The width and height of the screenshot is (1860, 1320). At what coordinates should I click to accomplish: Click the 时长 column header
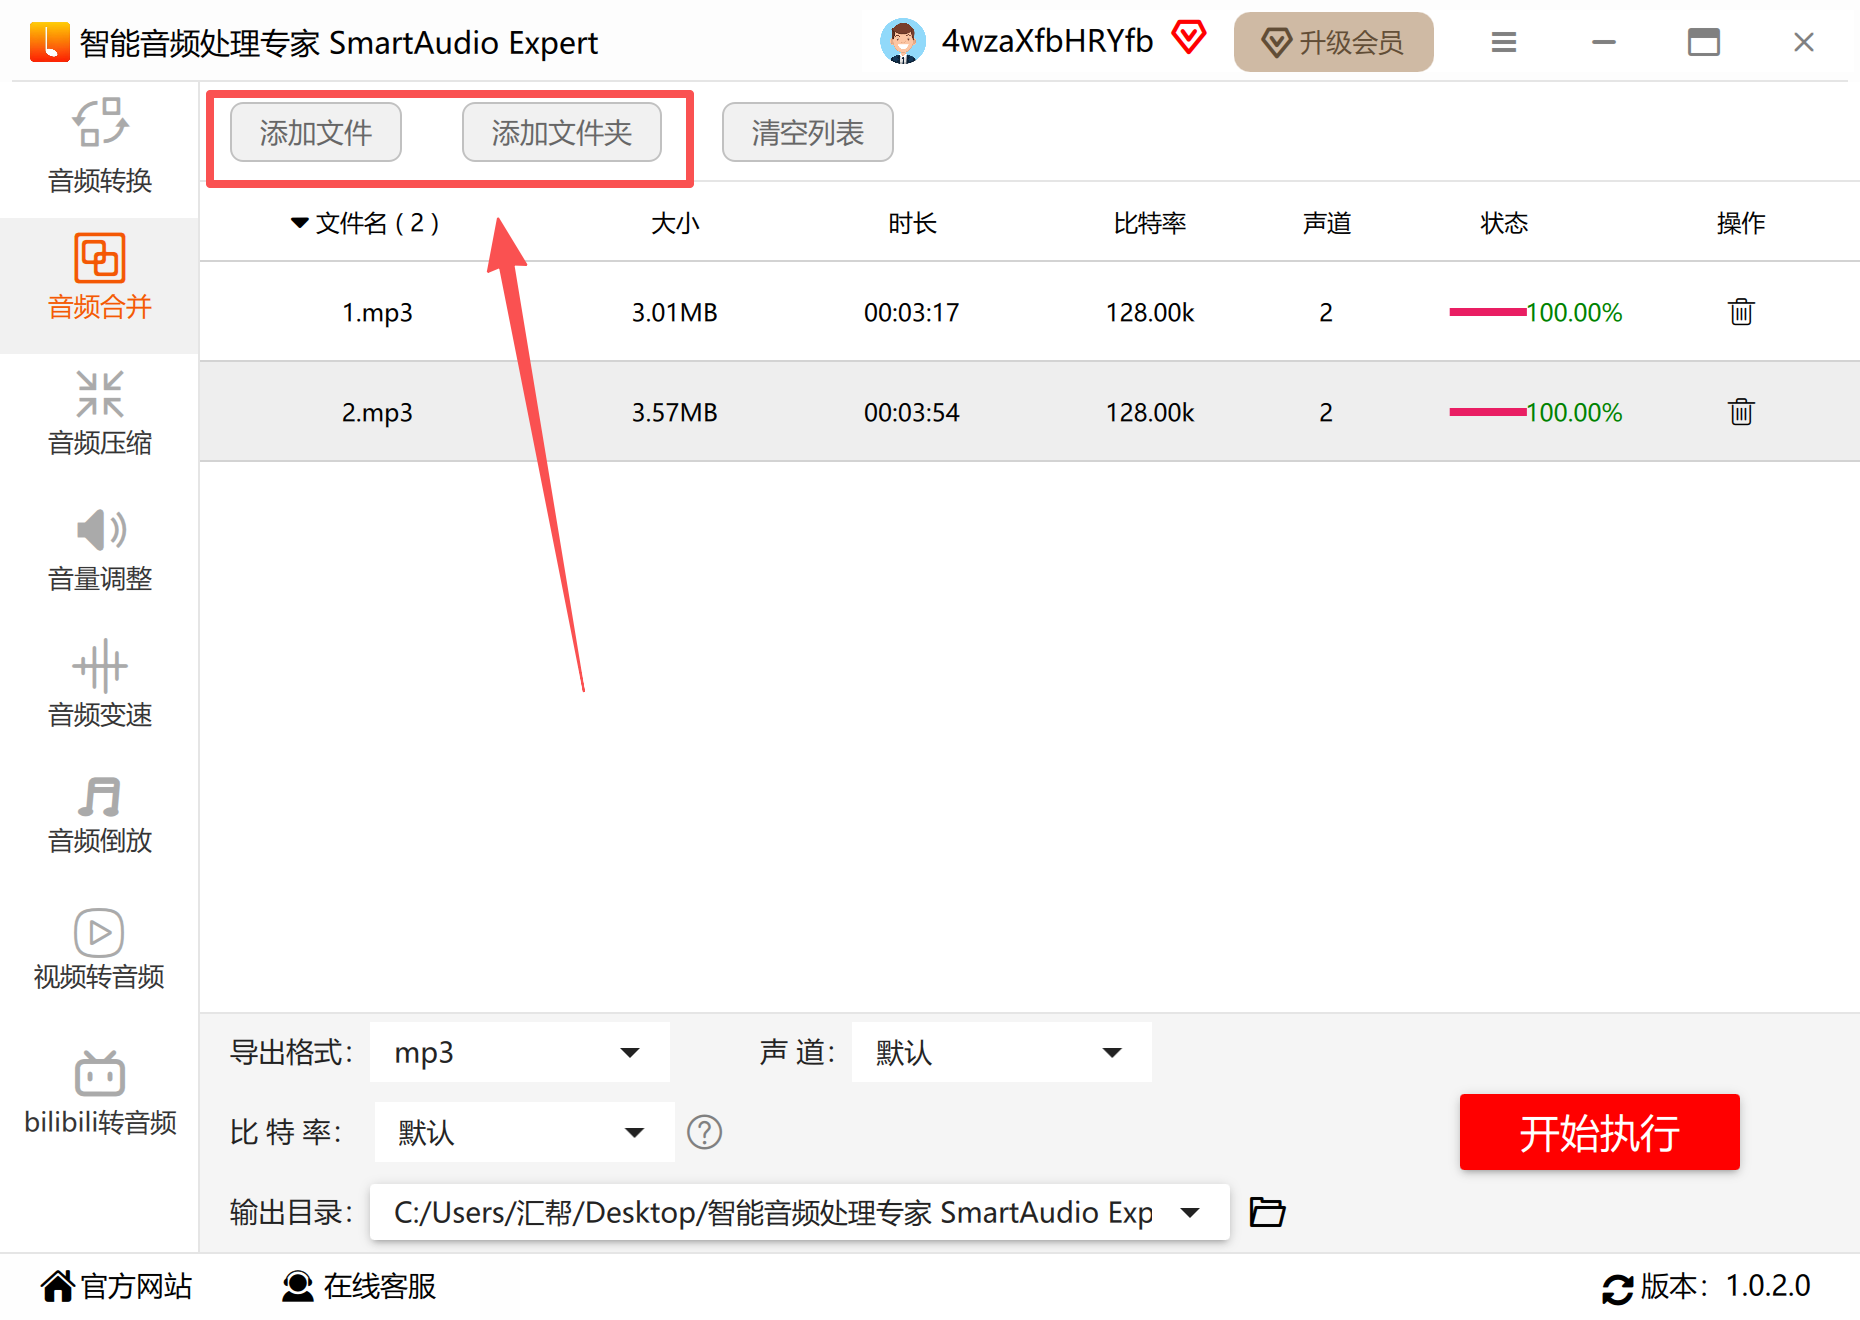pyautogui.click(x=912, y=223)
